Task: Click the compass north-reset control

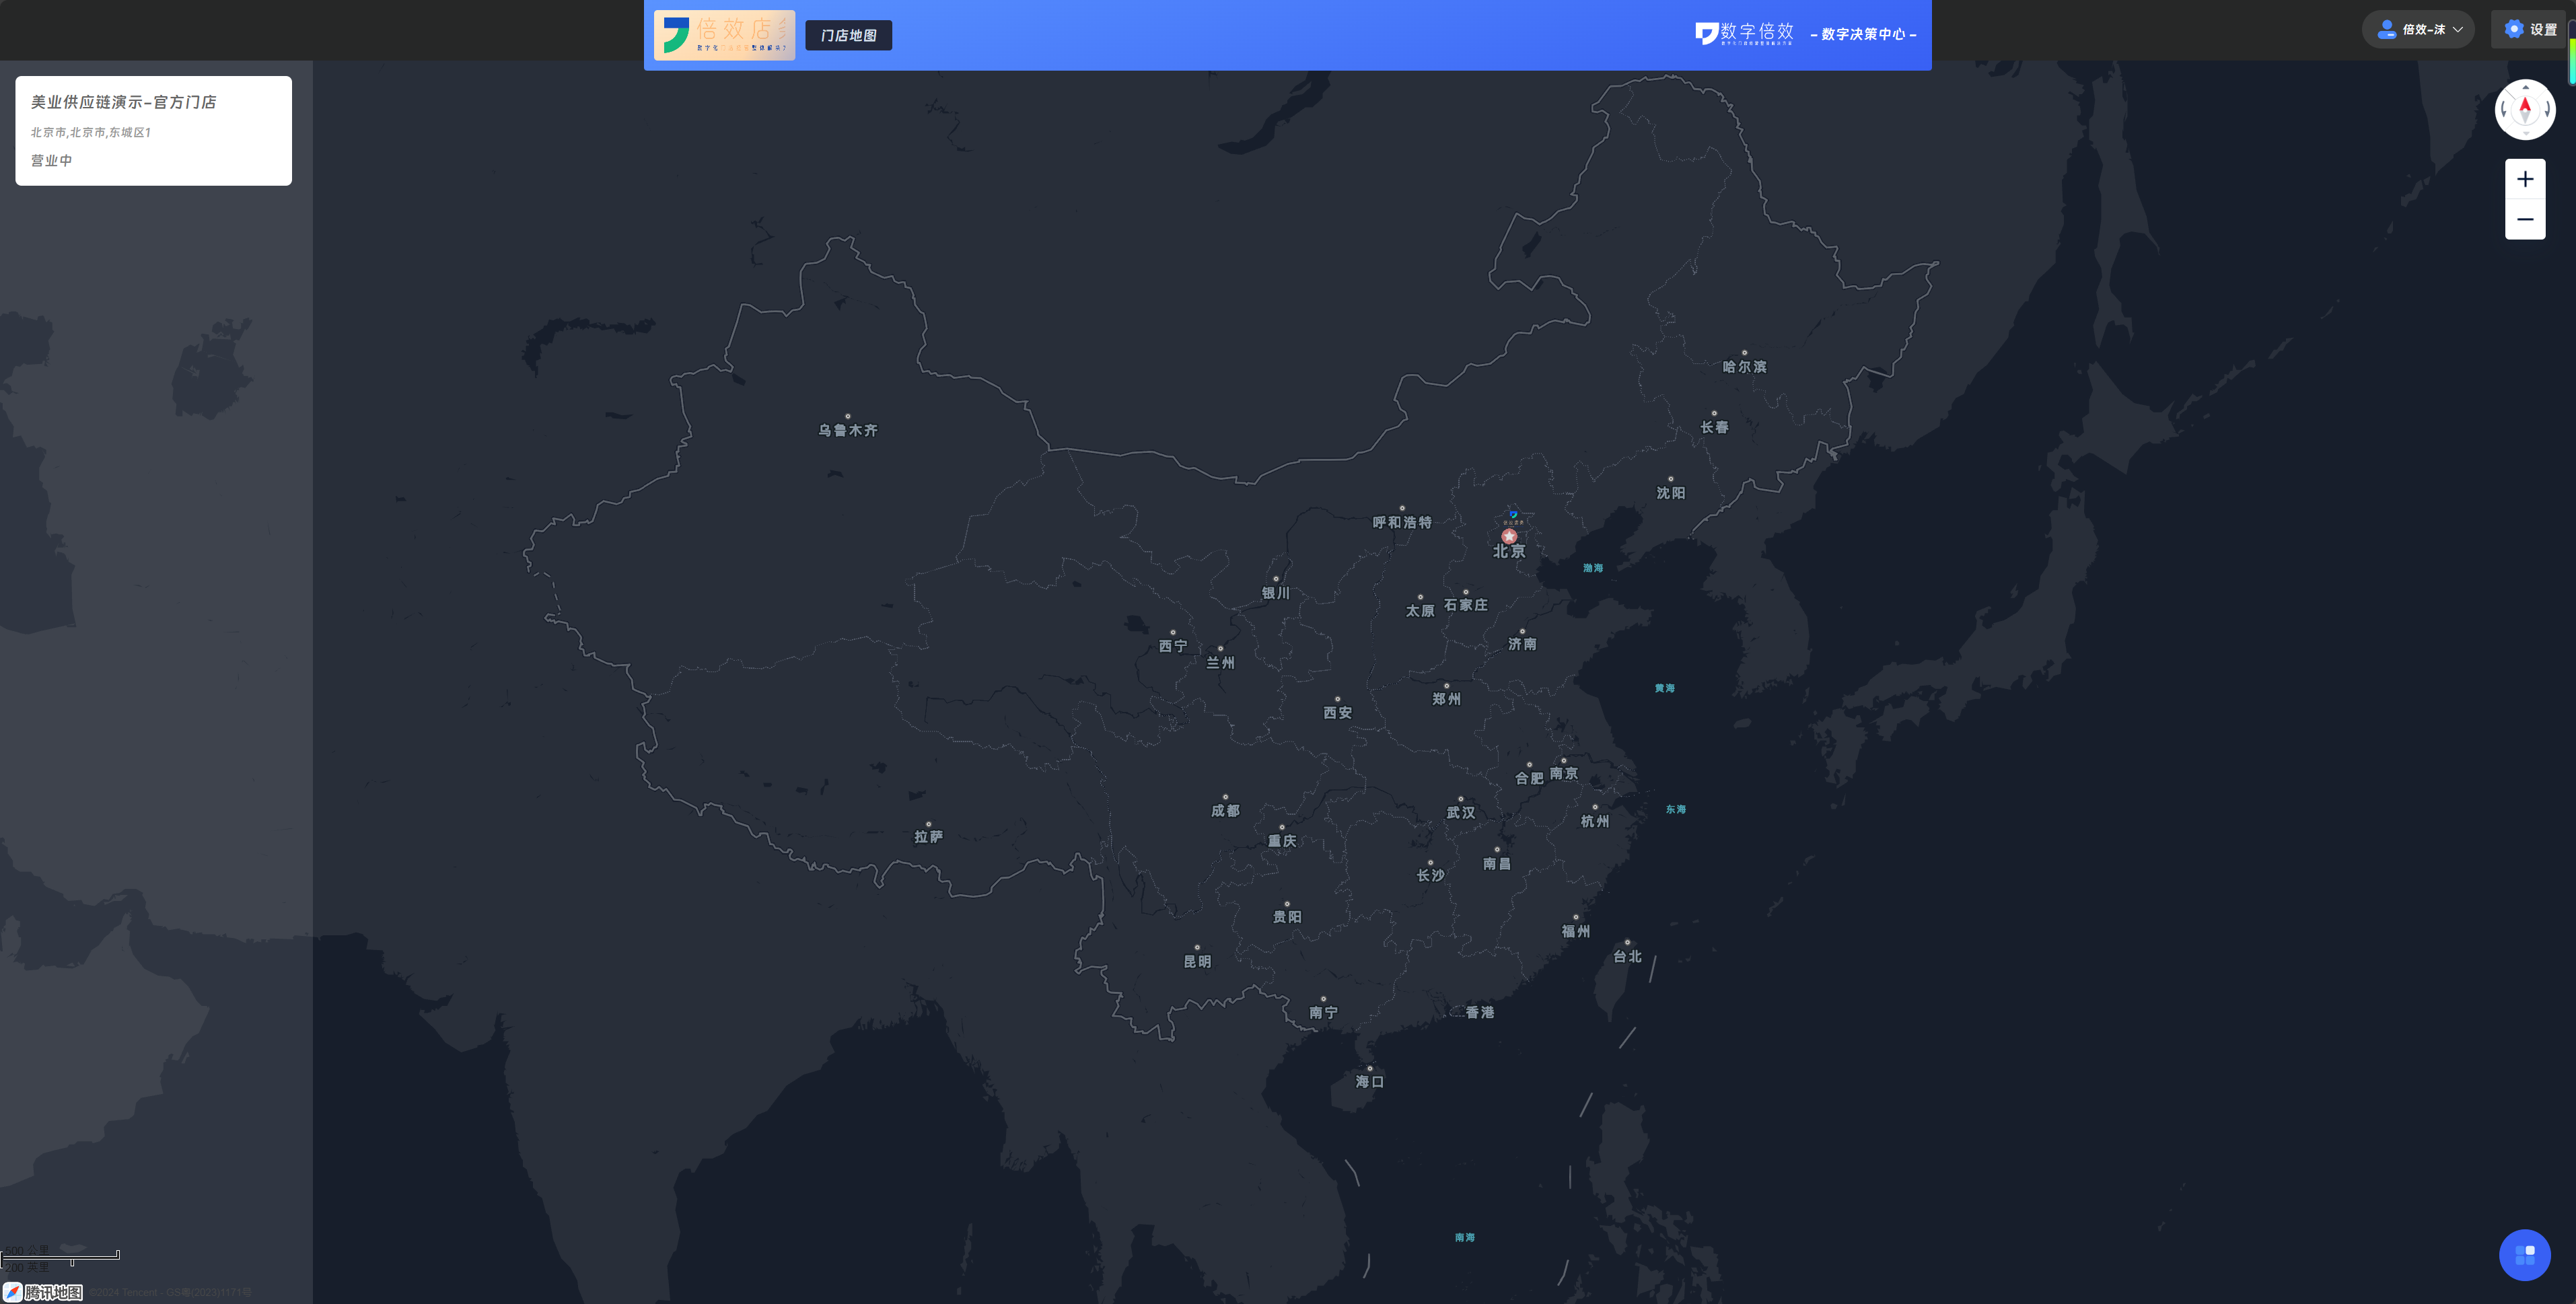Action: (x=2524, y=109)
